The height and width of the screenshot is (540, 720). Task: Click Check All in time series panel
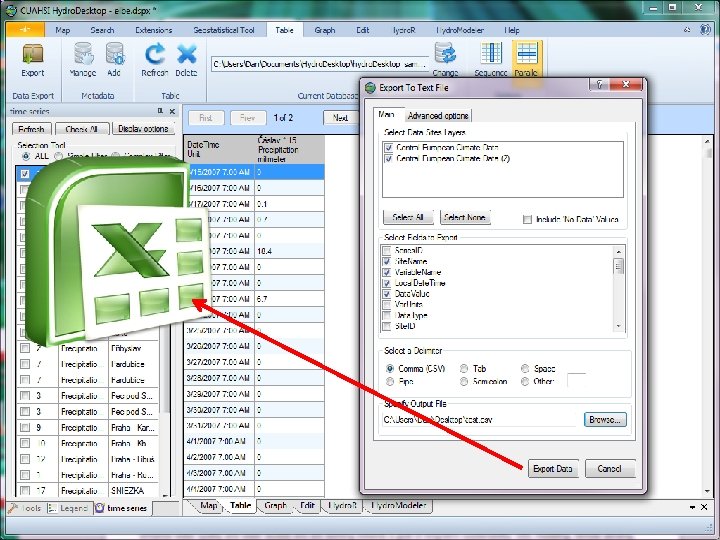pyautogui.click(x=82, y=129)
